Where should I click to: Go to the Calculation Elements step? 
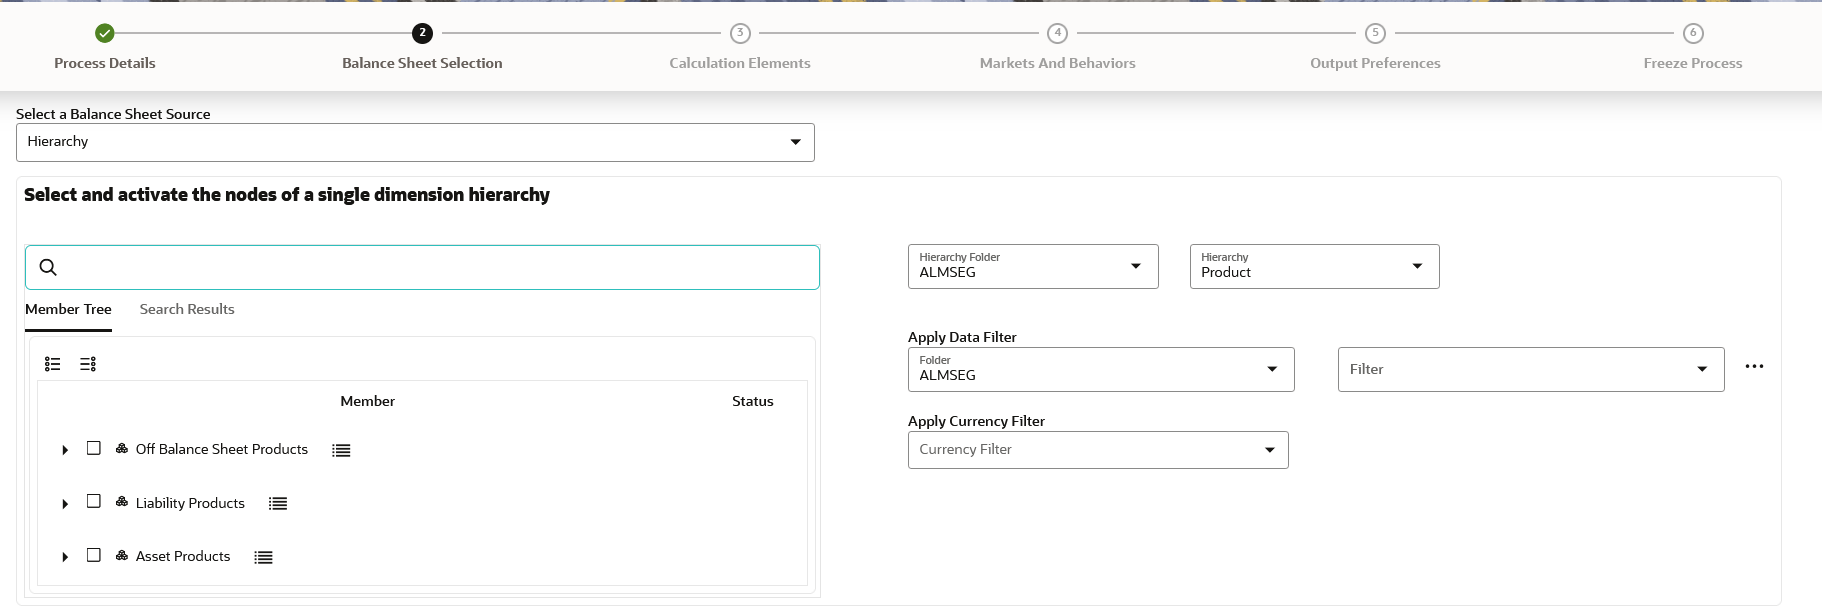[740, 34]
